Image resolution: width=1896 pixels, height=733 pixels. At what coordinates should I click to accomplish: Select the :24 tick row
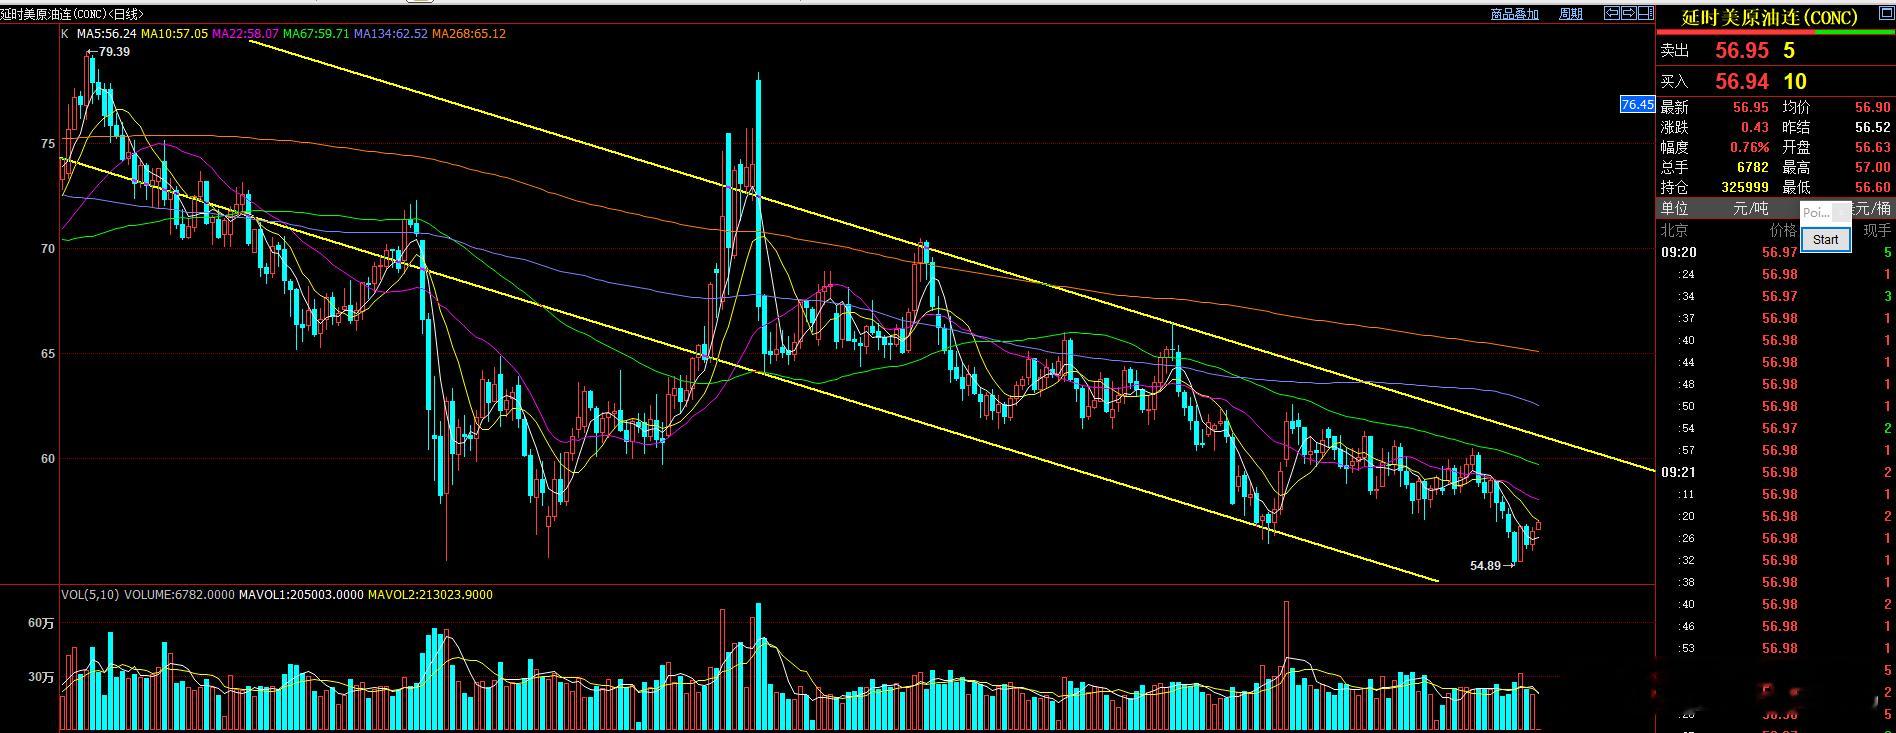(x=1776, y=274)
